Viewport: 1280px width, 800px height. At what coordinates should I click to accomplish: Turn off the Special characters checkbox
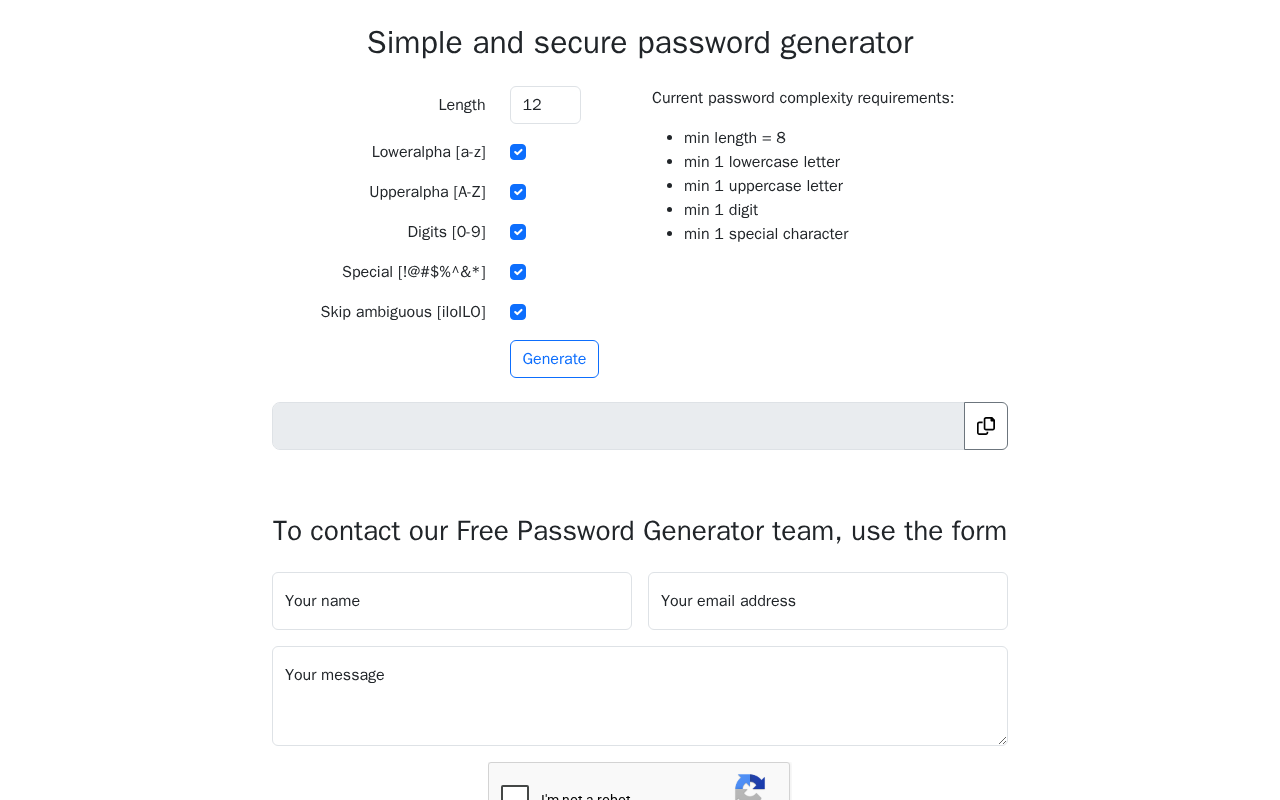(518, 272)
